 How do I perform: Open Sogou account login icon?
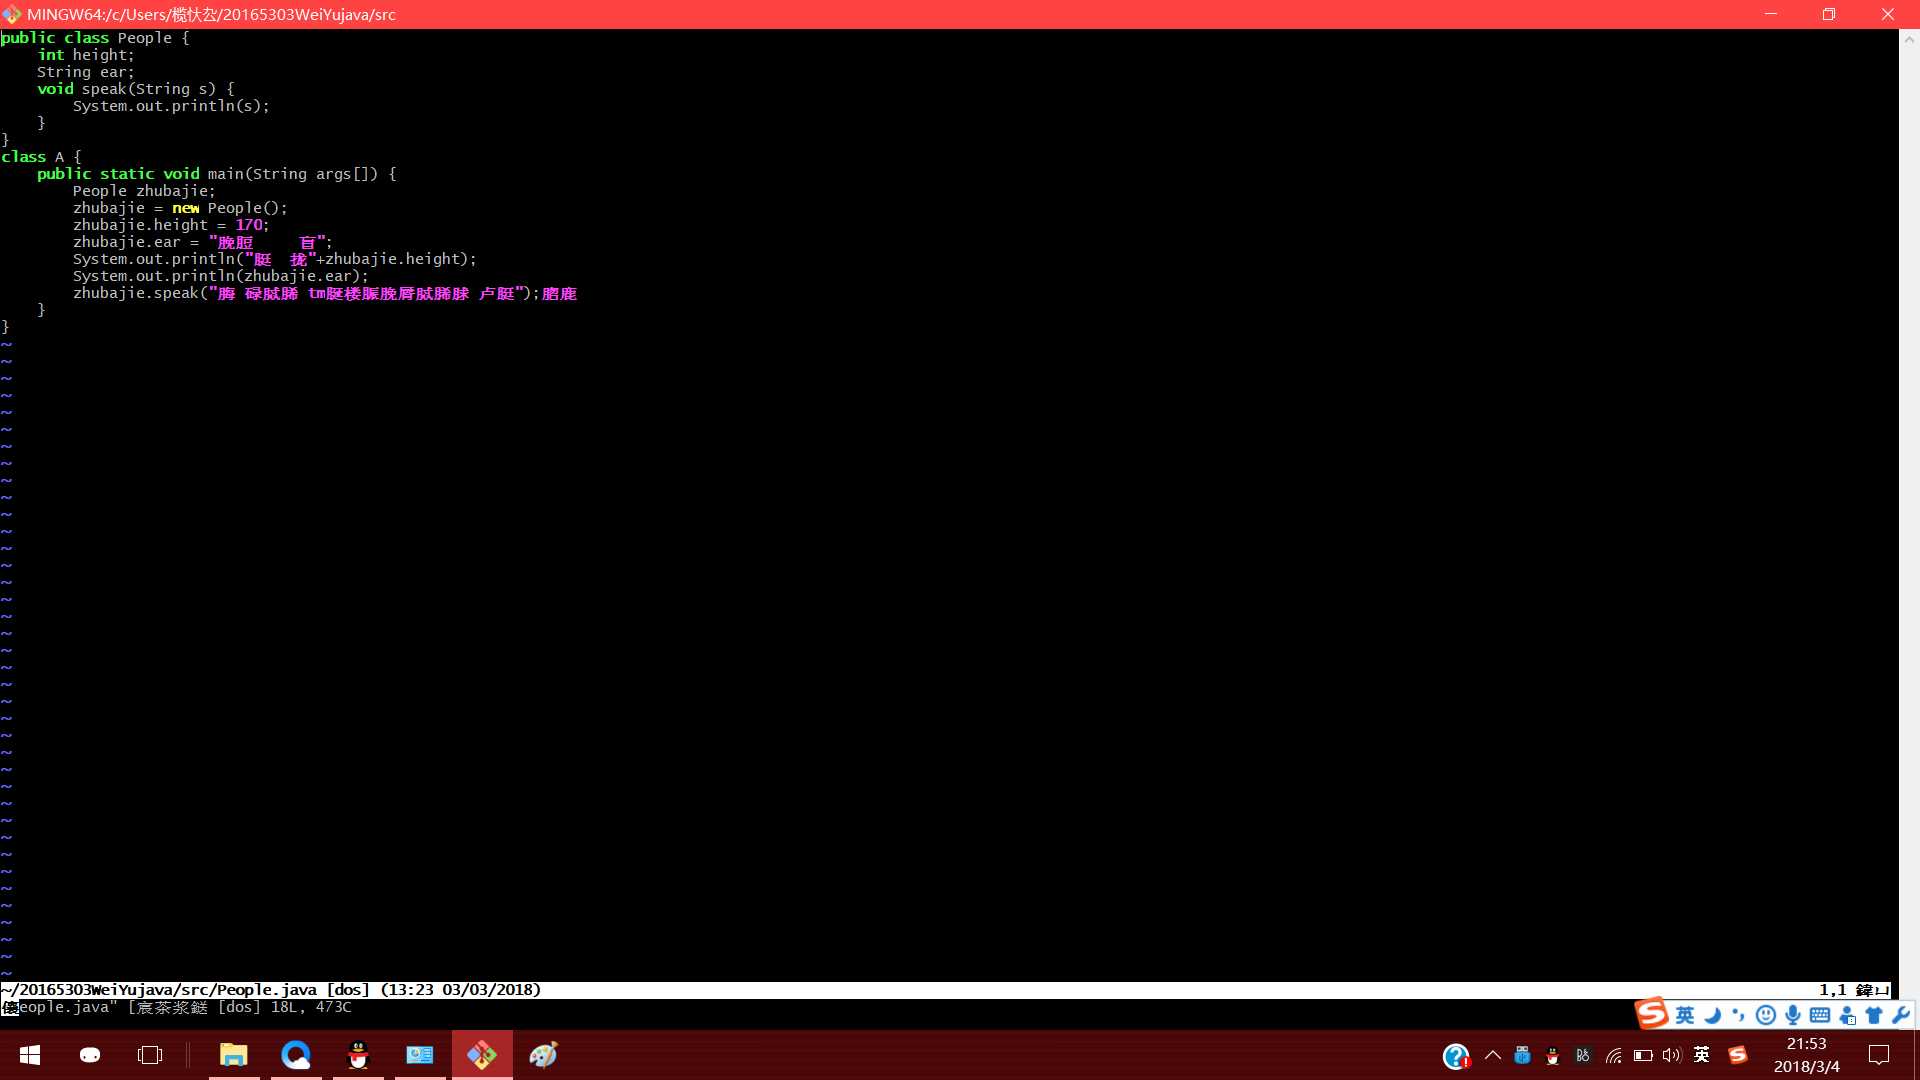[x=1847, y=1015]
